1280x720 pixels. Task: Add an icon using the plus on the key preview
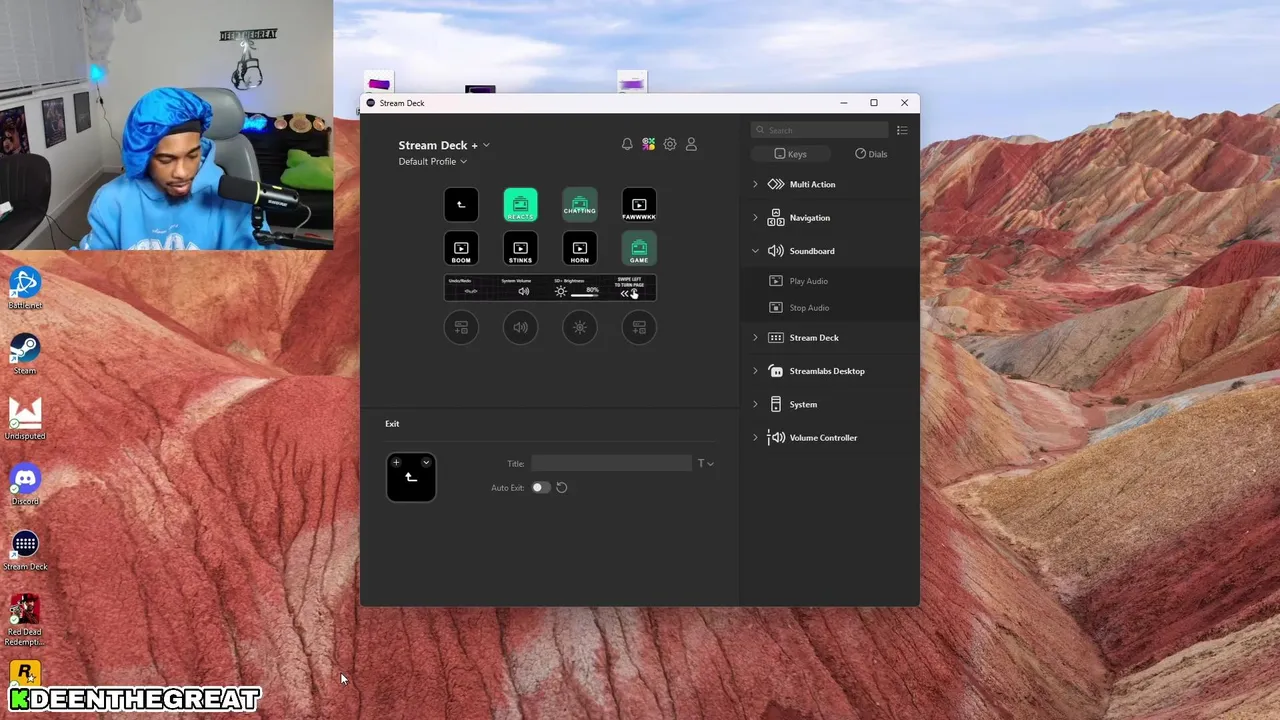pyautogui.click(x=396, y=462)
